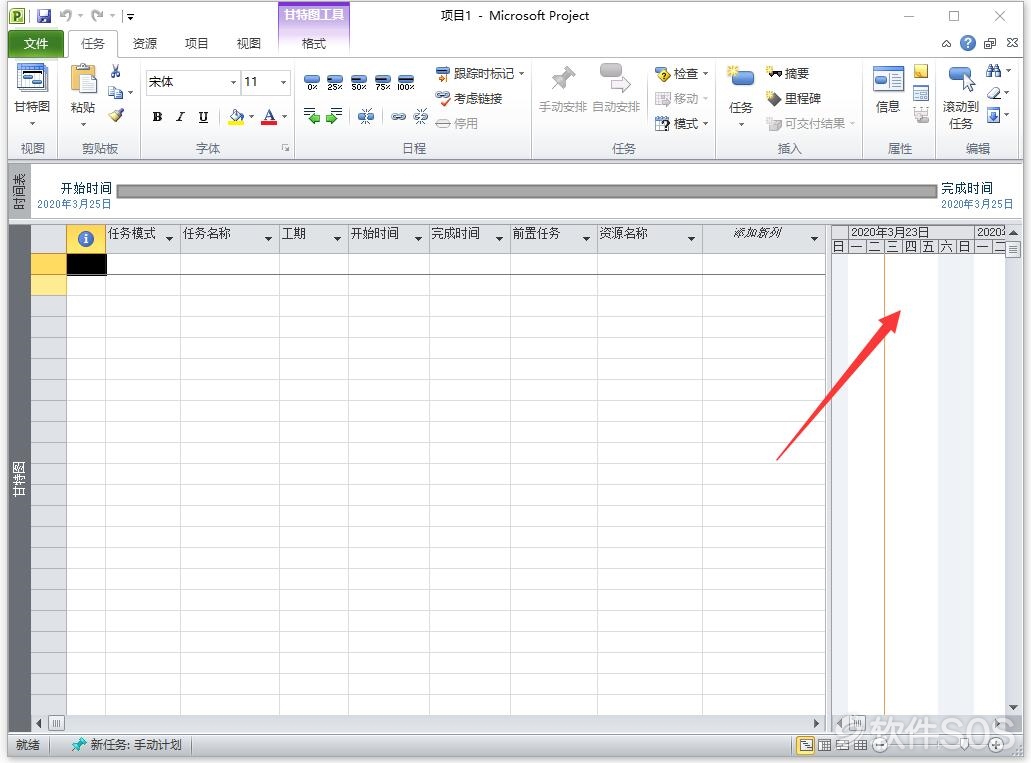
Task: Mark task 0% complete
Action: coord(312,82)
